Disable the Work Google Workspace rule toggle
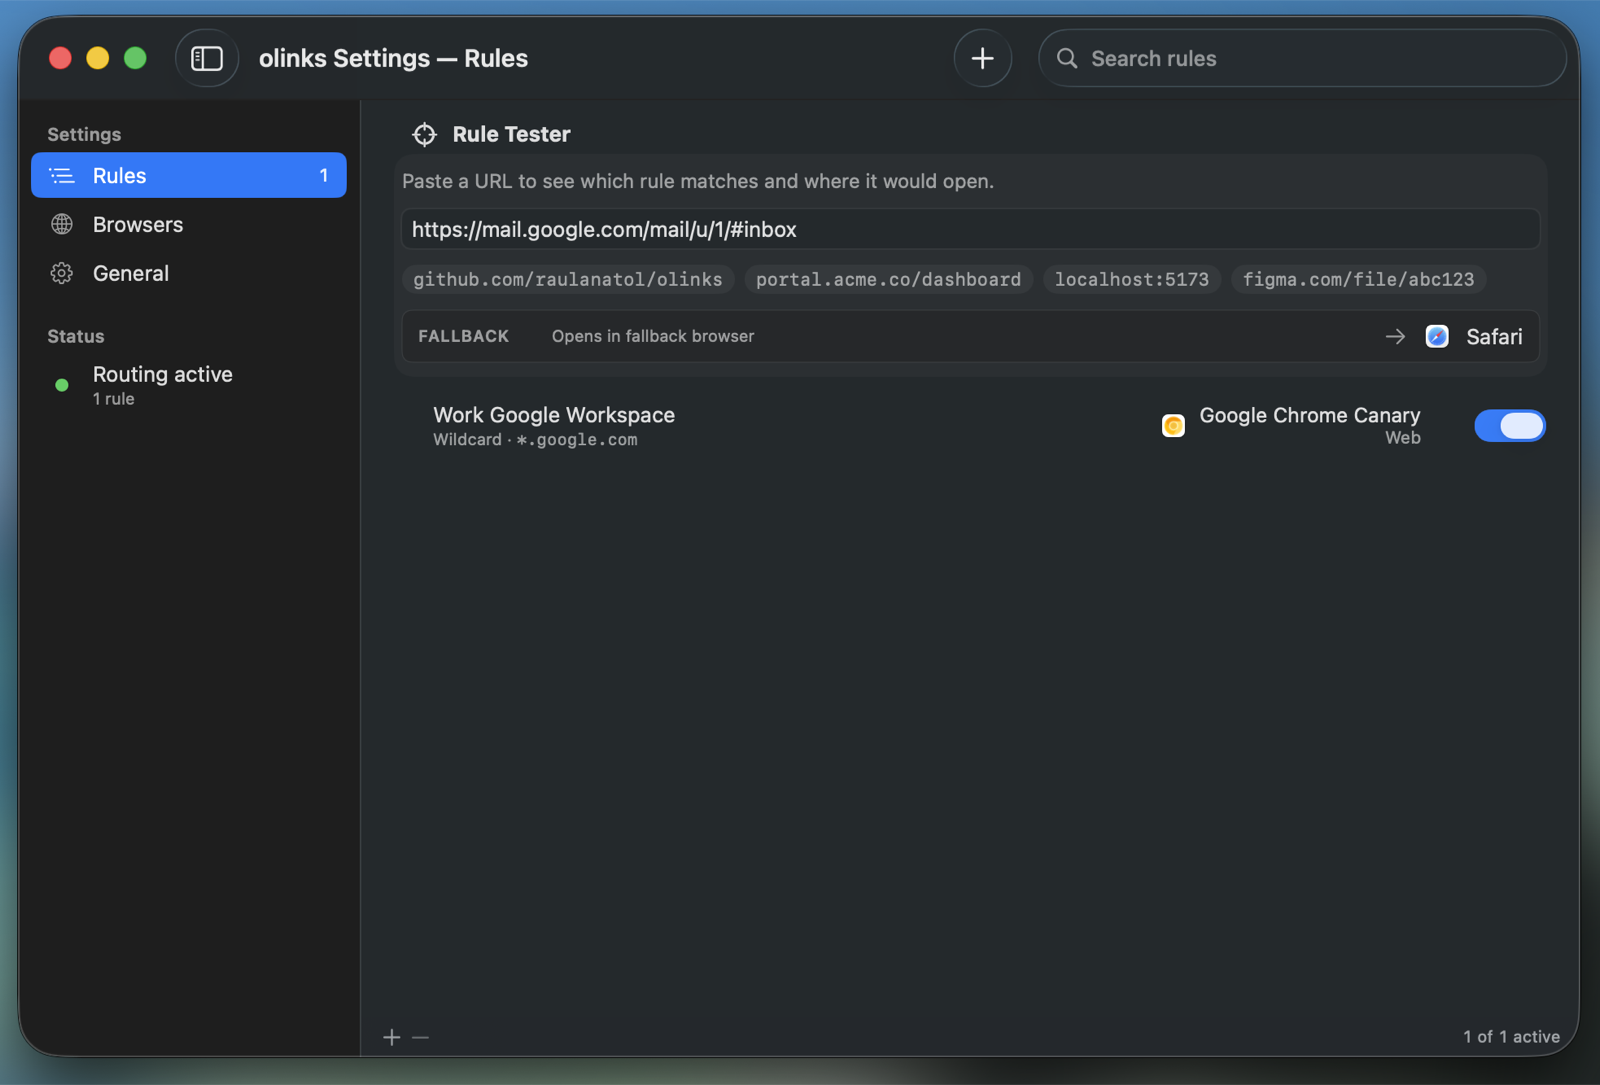Viewport: 1600px width, 1085px height. [1510, 426]
